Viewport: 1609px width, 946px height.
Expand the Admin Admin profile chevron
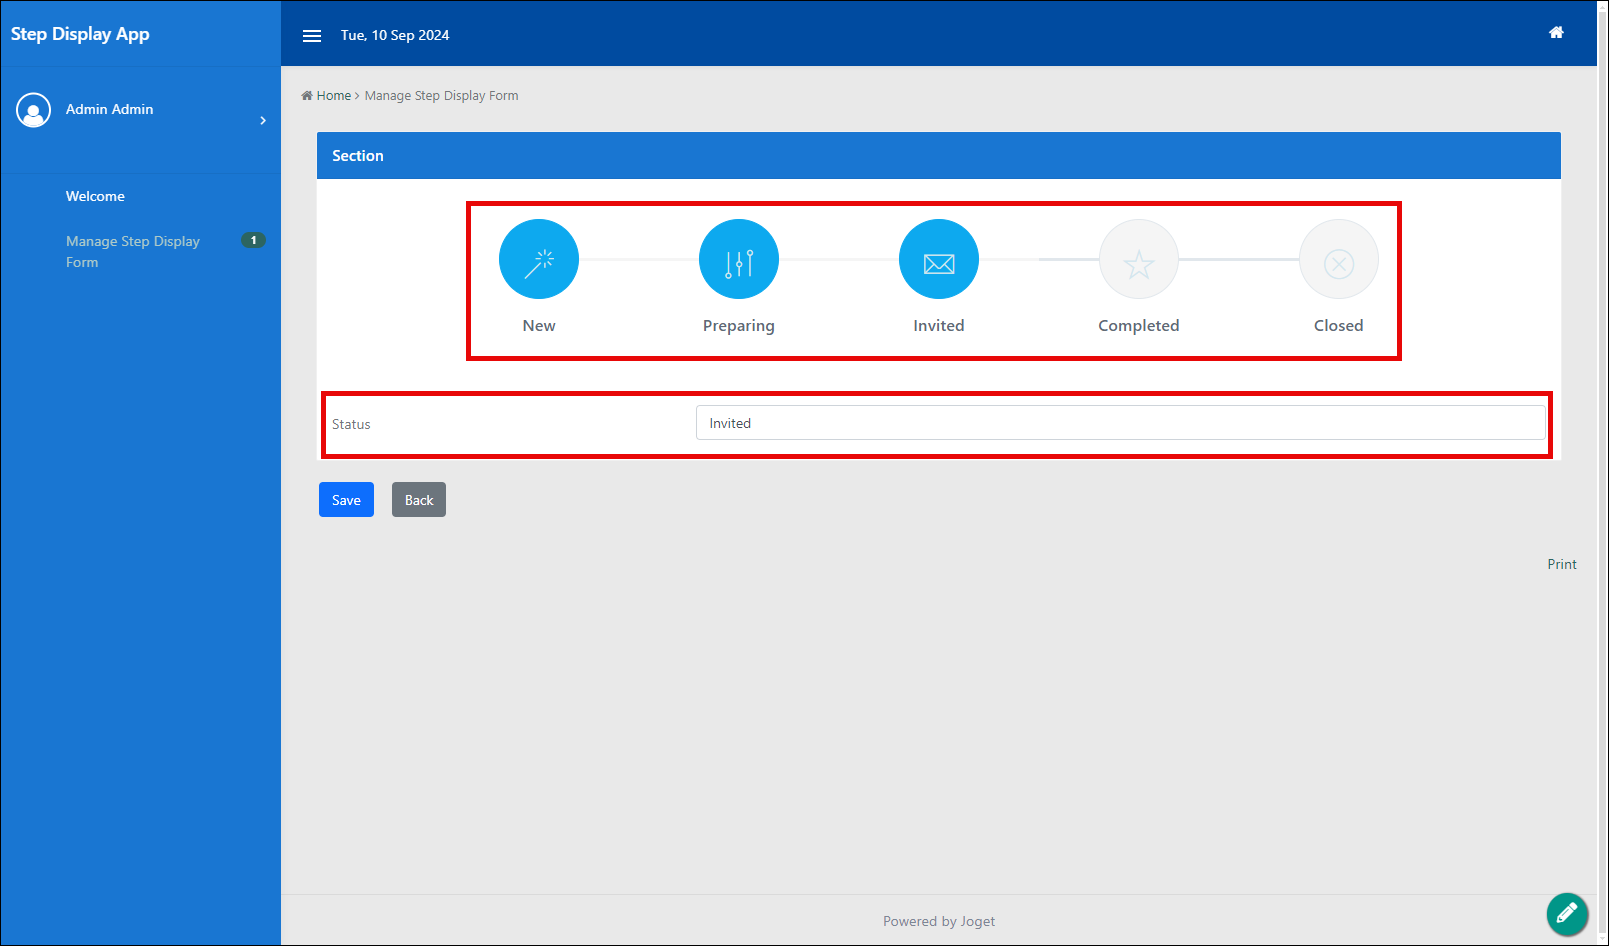(263, 120)
